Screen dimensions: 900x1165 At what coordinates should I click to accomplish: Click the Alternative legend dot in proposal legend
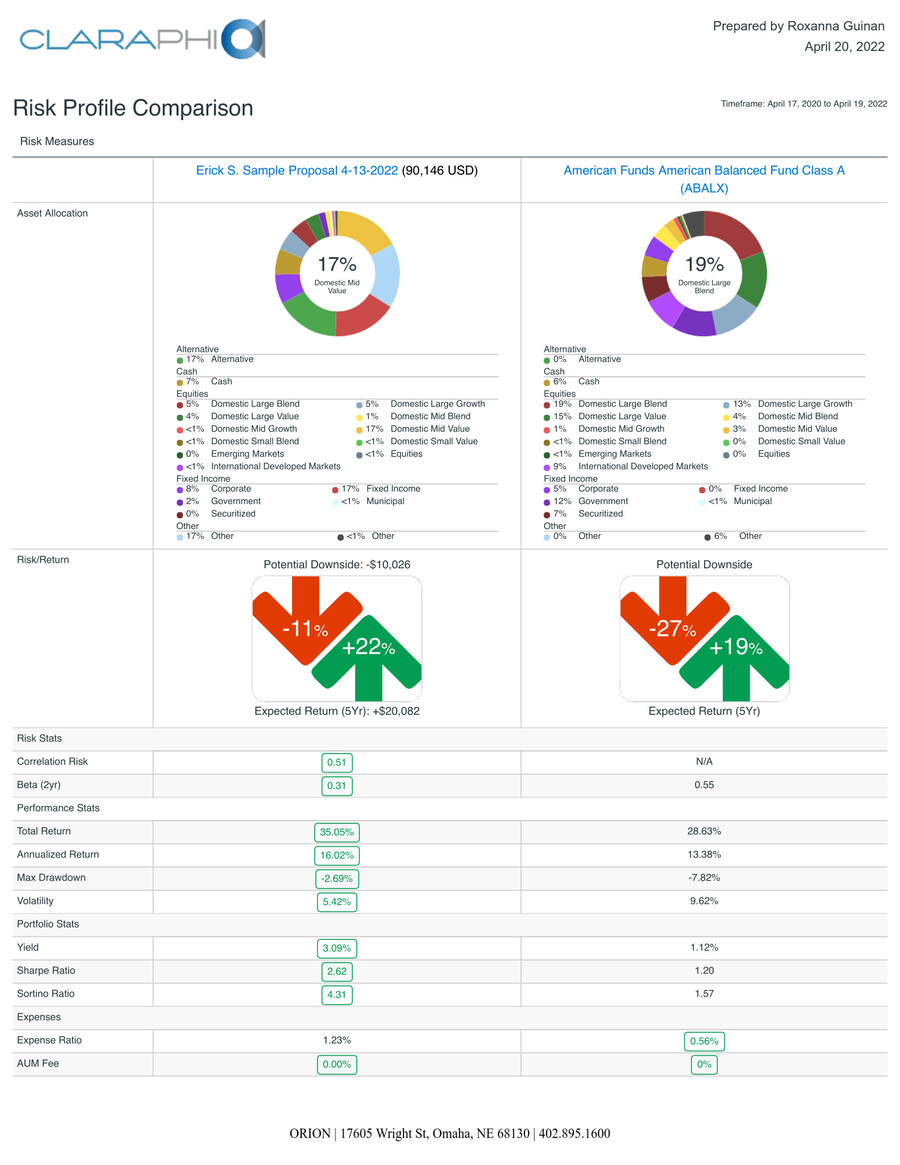click(x=181, y=359)
